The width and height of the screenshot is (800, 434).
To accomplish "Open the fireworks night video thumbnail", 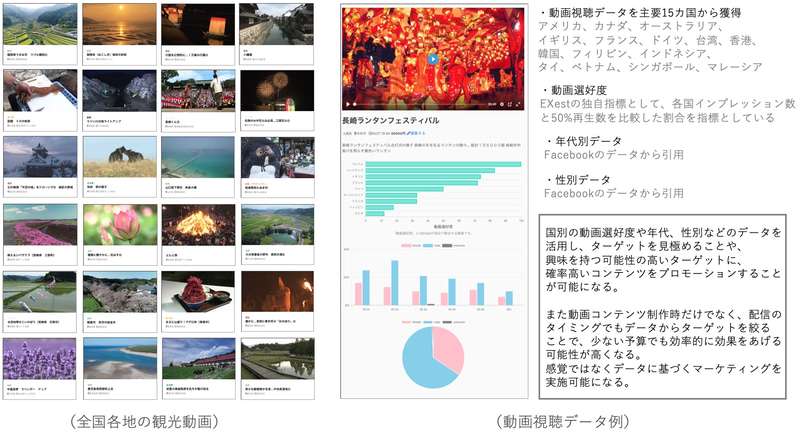I will click(x=277, y=90).
